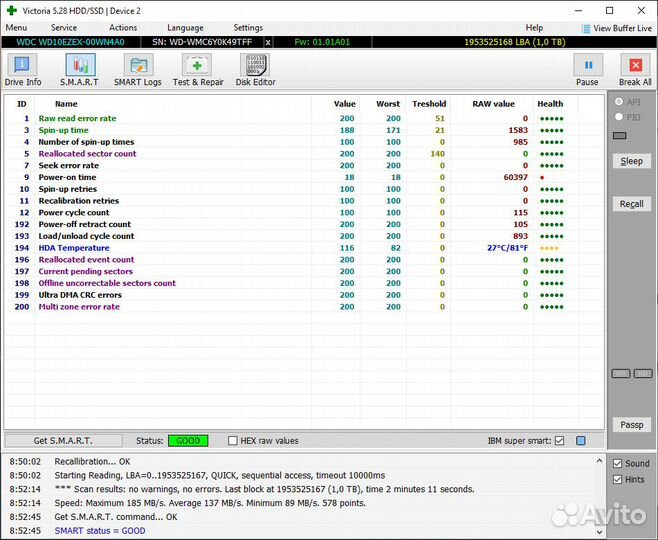The height and width of the screenshot is (540, 658).
Task: Click the blue square color indicator
Action: [581, 441]
